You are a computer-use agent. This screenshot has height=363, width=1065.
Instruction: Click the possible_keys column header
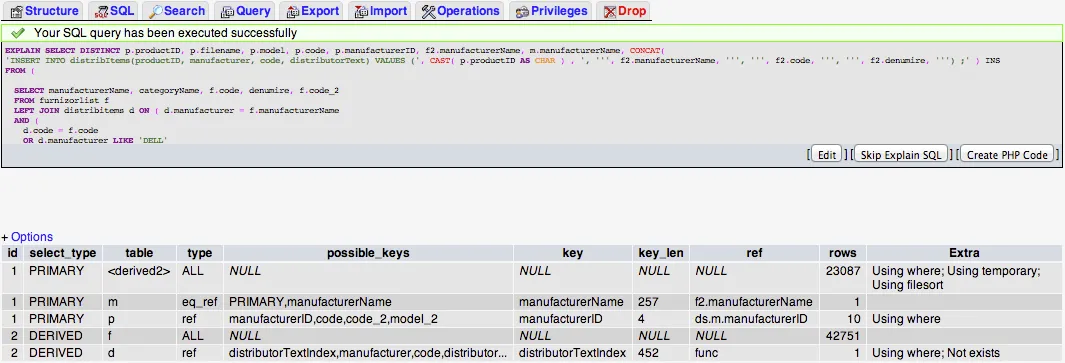[x=368, y=253]
